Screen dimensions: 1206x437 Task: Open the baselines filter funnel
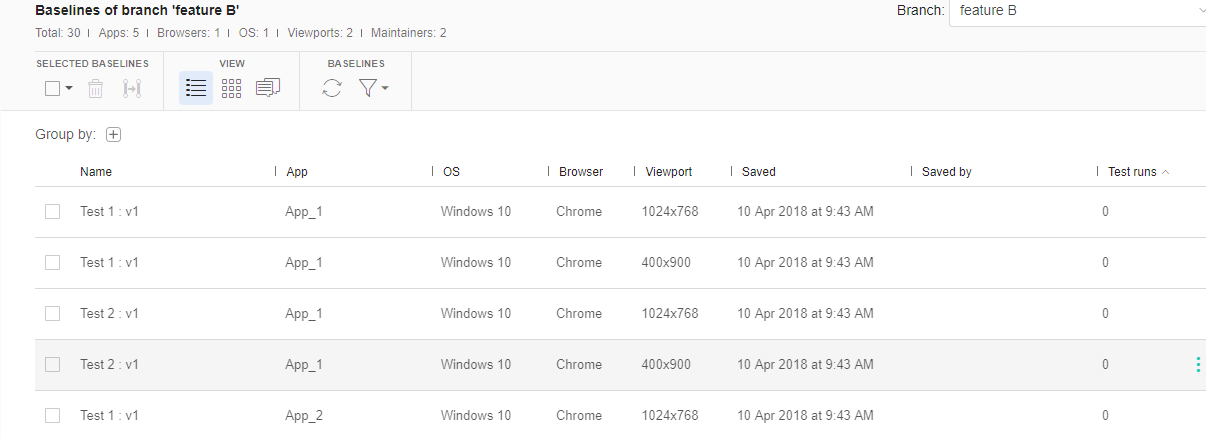pos(368,89)
